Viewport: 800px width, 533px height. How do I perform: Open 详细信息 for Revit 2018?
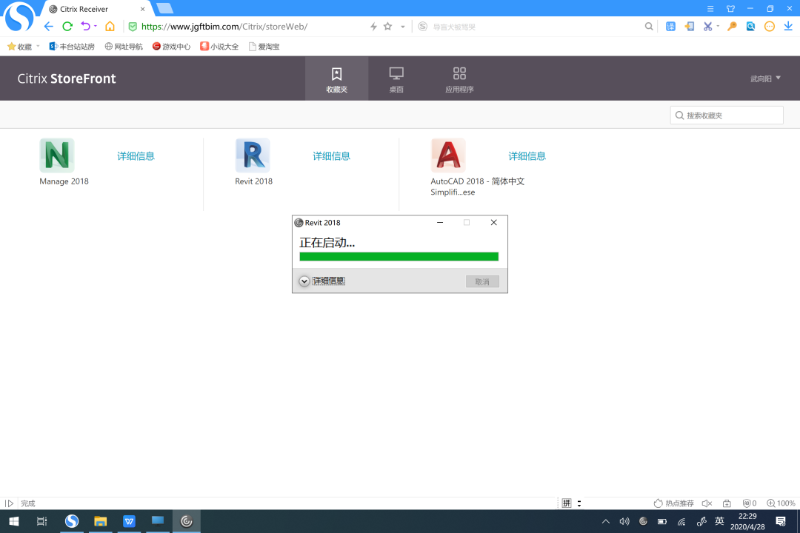(x=332, y=156)
